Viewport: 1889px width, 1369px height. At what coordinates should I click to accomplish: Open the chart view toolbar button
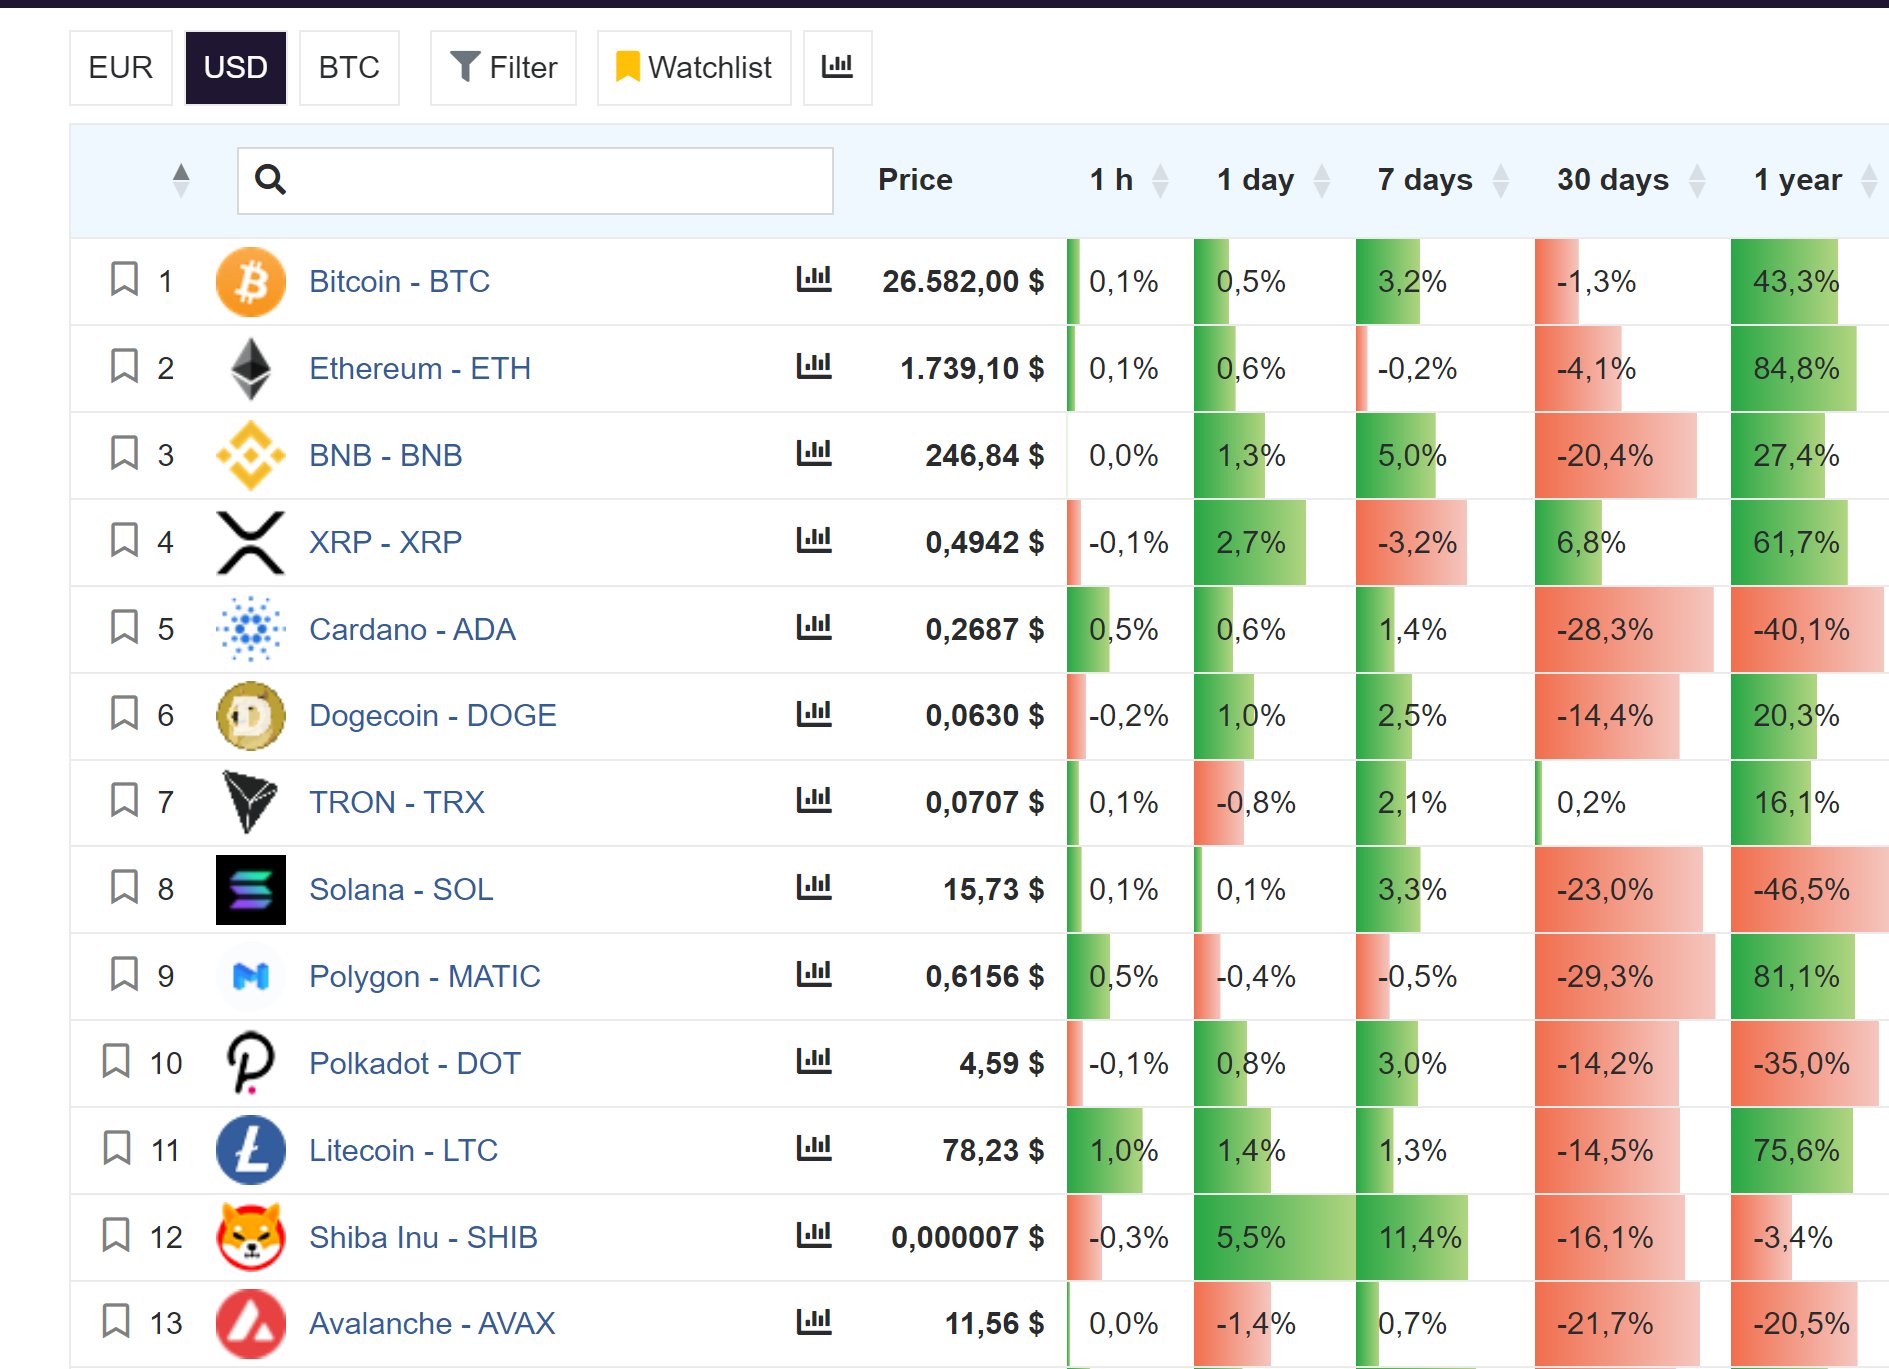pos(838,67)
